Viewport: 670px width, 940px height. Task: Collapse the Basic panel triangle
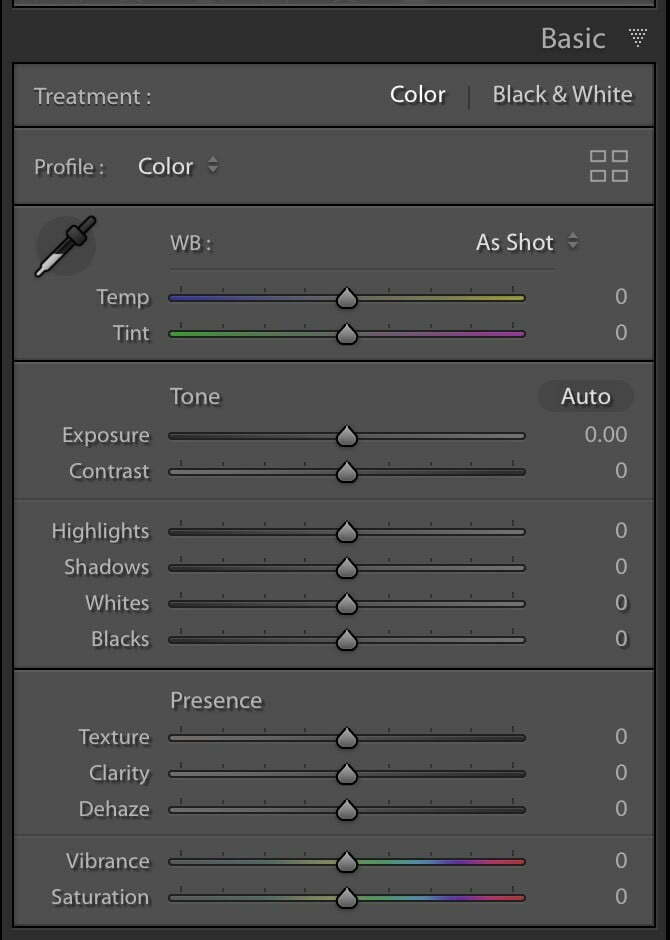(x=638, y=37)
